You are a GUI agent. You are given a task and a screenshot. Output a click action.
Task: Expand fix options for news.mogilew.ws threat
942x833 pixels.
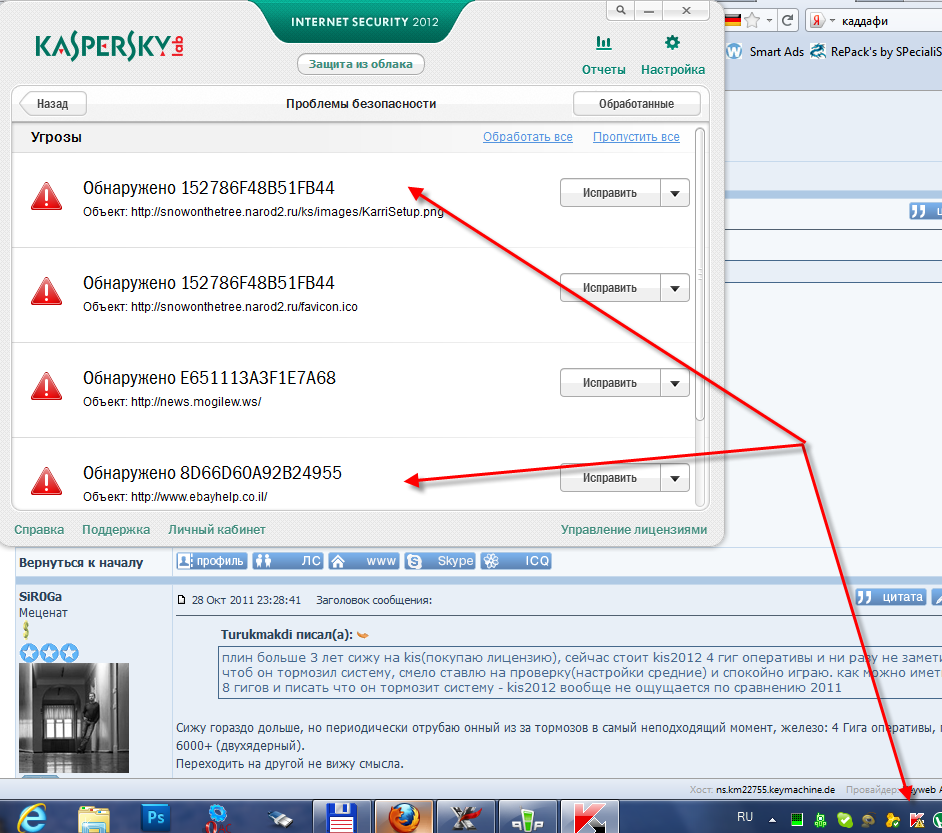pos(676,383)
